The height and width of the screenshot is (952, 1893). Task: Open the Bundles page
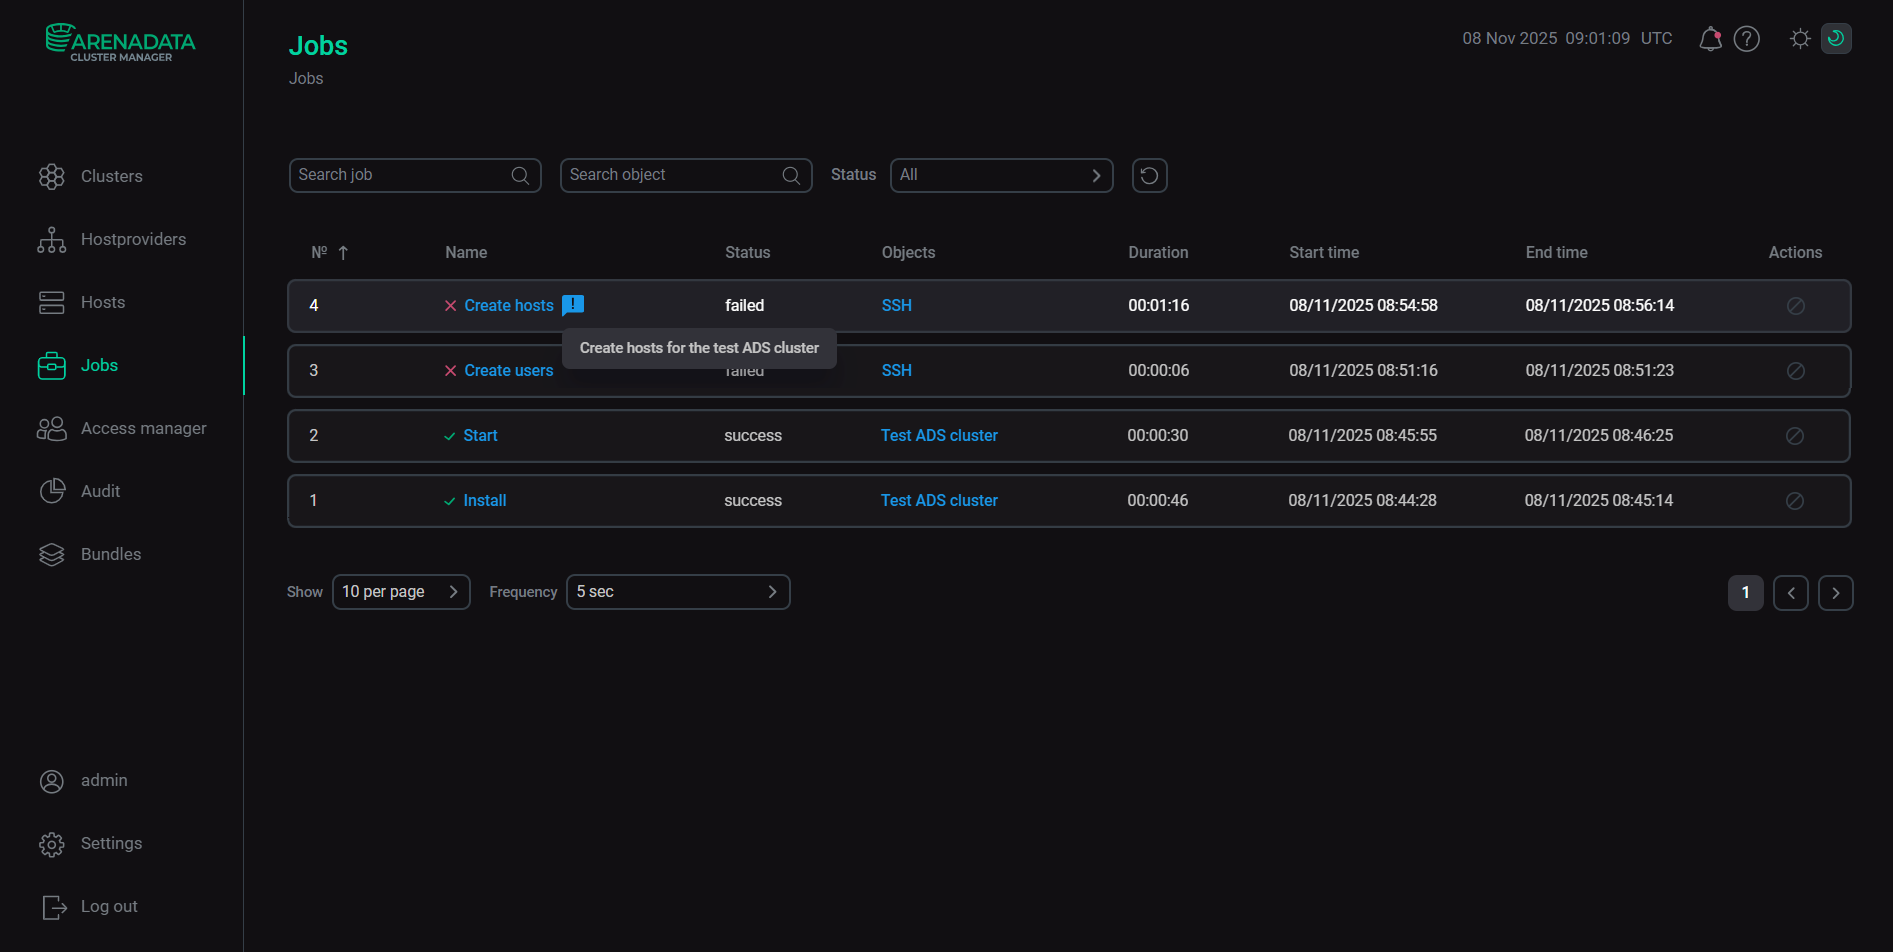click(x=110, y=554)
